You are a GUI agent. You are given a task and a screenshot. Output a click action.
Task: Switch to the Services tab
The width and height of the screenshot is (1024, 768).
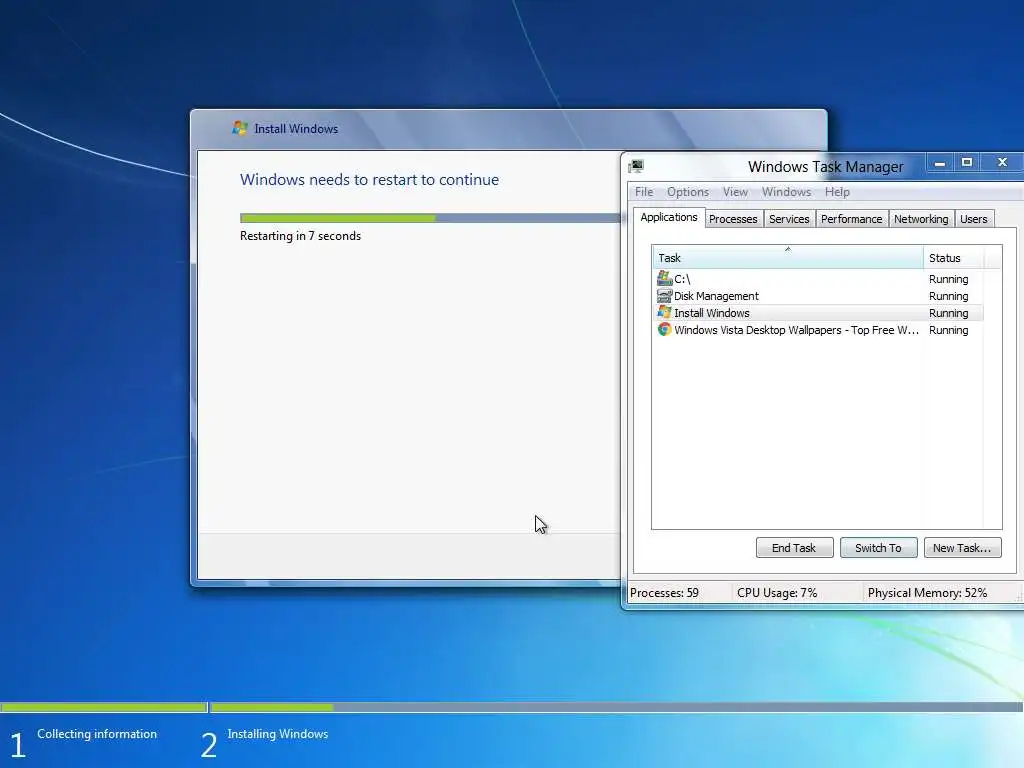[789, 219]
